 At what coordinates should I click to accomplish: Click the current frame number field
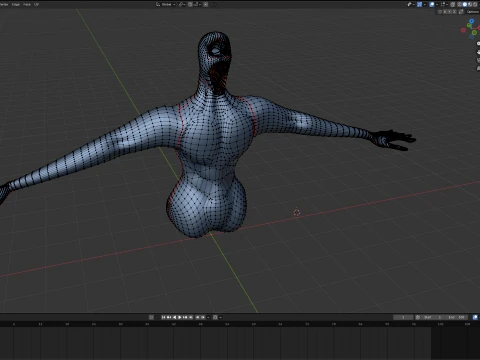[403, 317]
